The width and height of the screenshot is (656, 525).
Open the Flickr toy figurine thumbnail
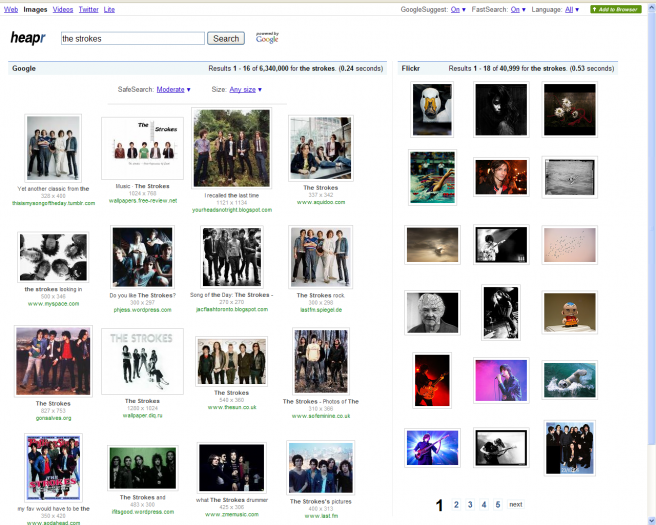click(x=569, y=312)
